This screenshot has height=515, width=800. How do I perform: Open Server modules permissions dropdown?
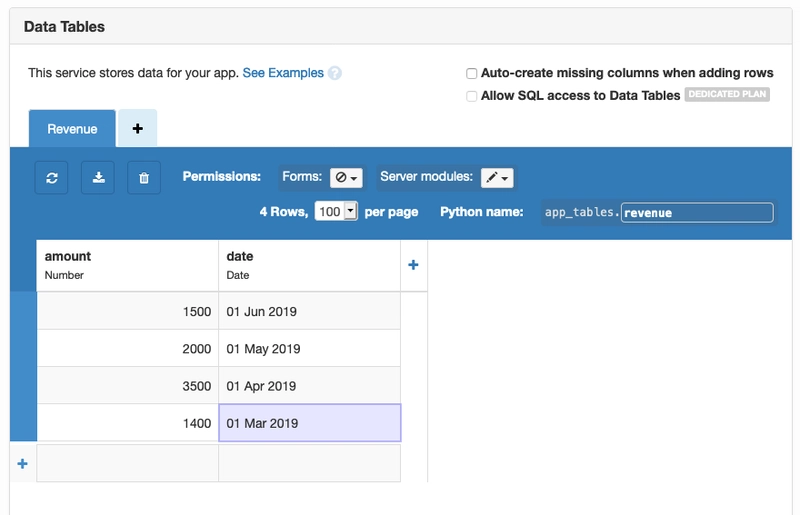click(x=497, y=178)
